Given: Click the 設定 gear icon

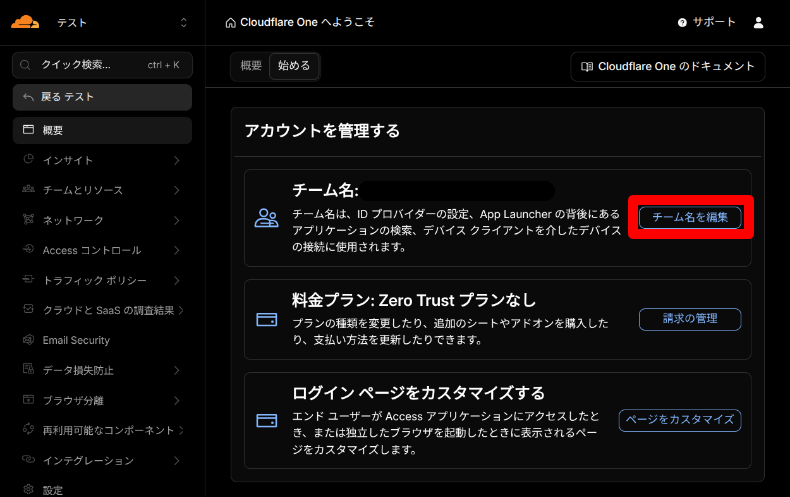Looking at the screenshot, I should click(x=29, y=489).
